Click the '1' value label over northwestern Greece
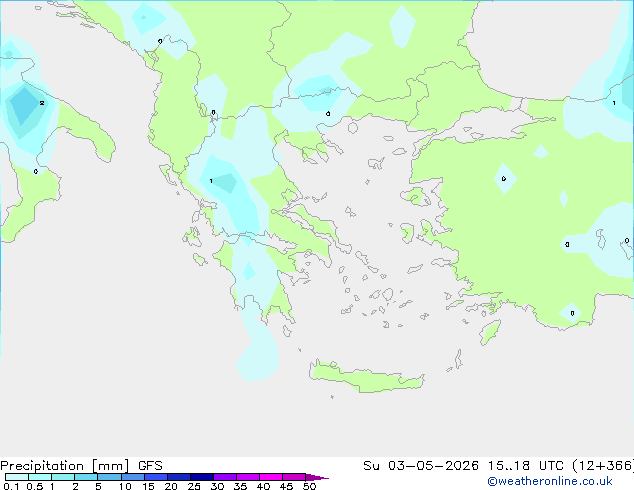The width and height of the screenshot is (634, 490). tap(211, 181)
